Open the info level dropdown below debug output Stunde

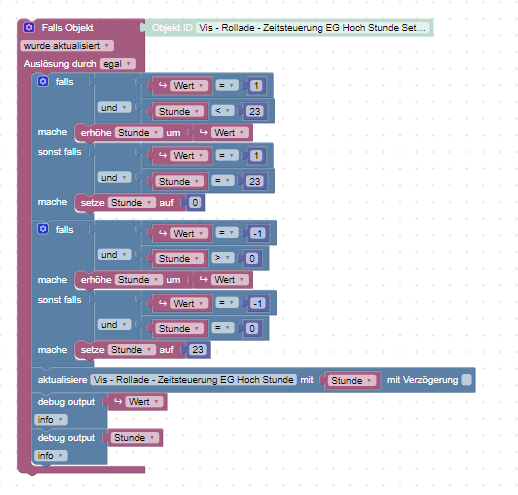pos(51,455)
